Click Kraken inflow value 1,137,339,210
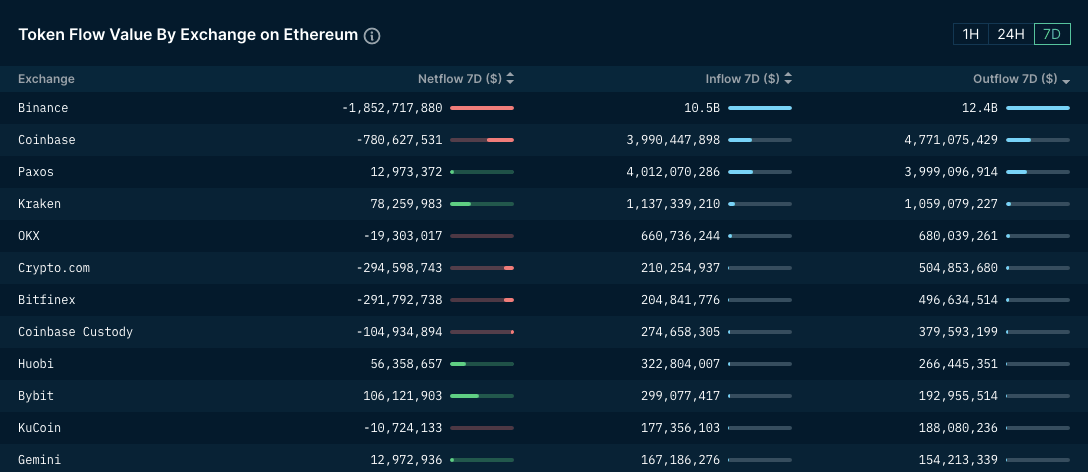The width and height of the screenshot is (1088, 472). point(673,204)
